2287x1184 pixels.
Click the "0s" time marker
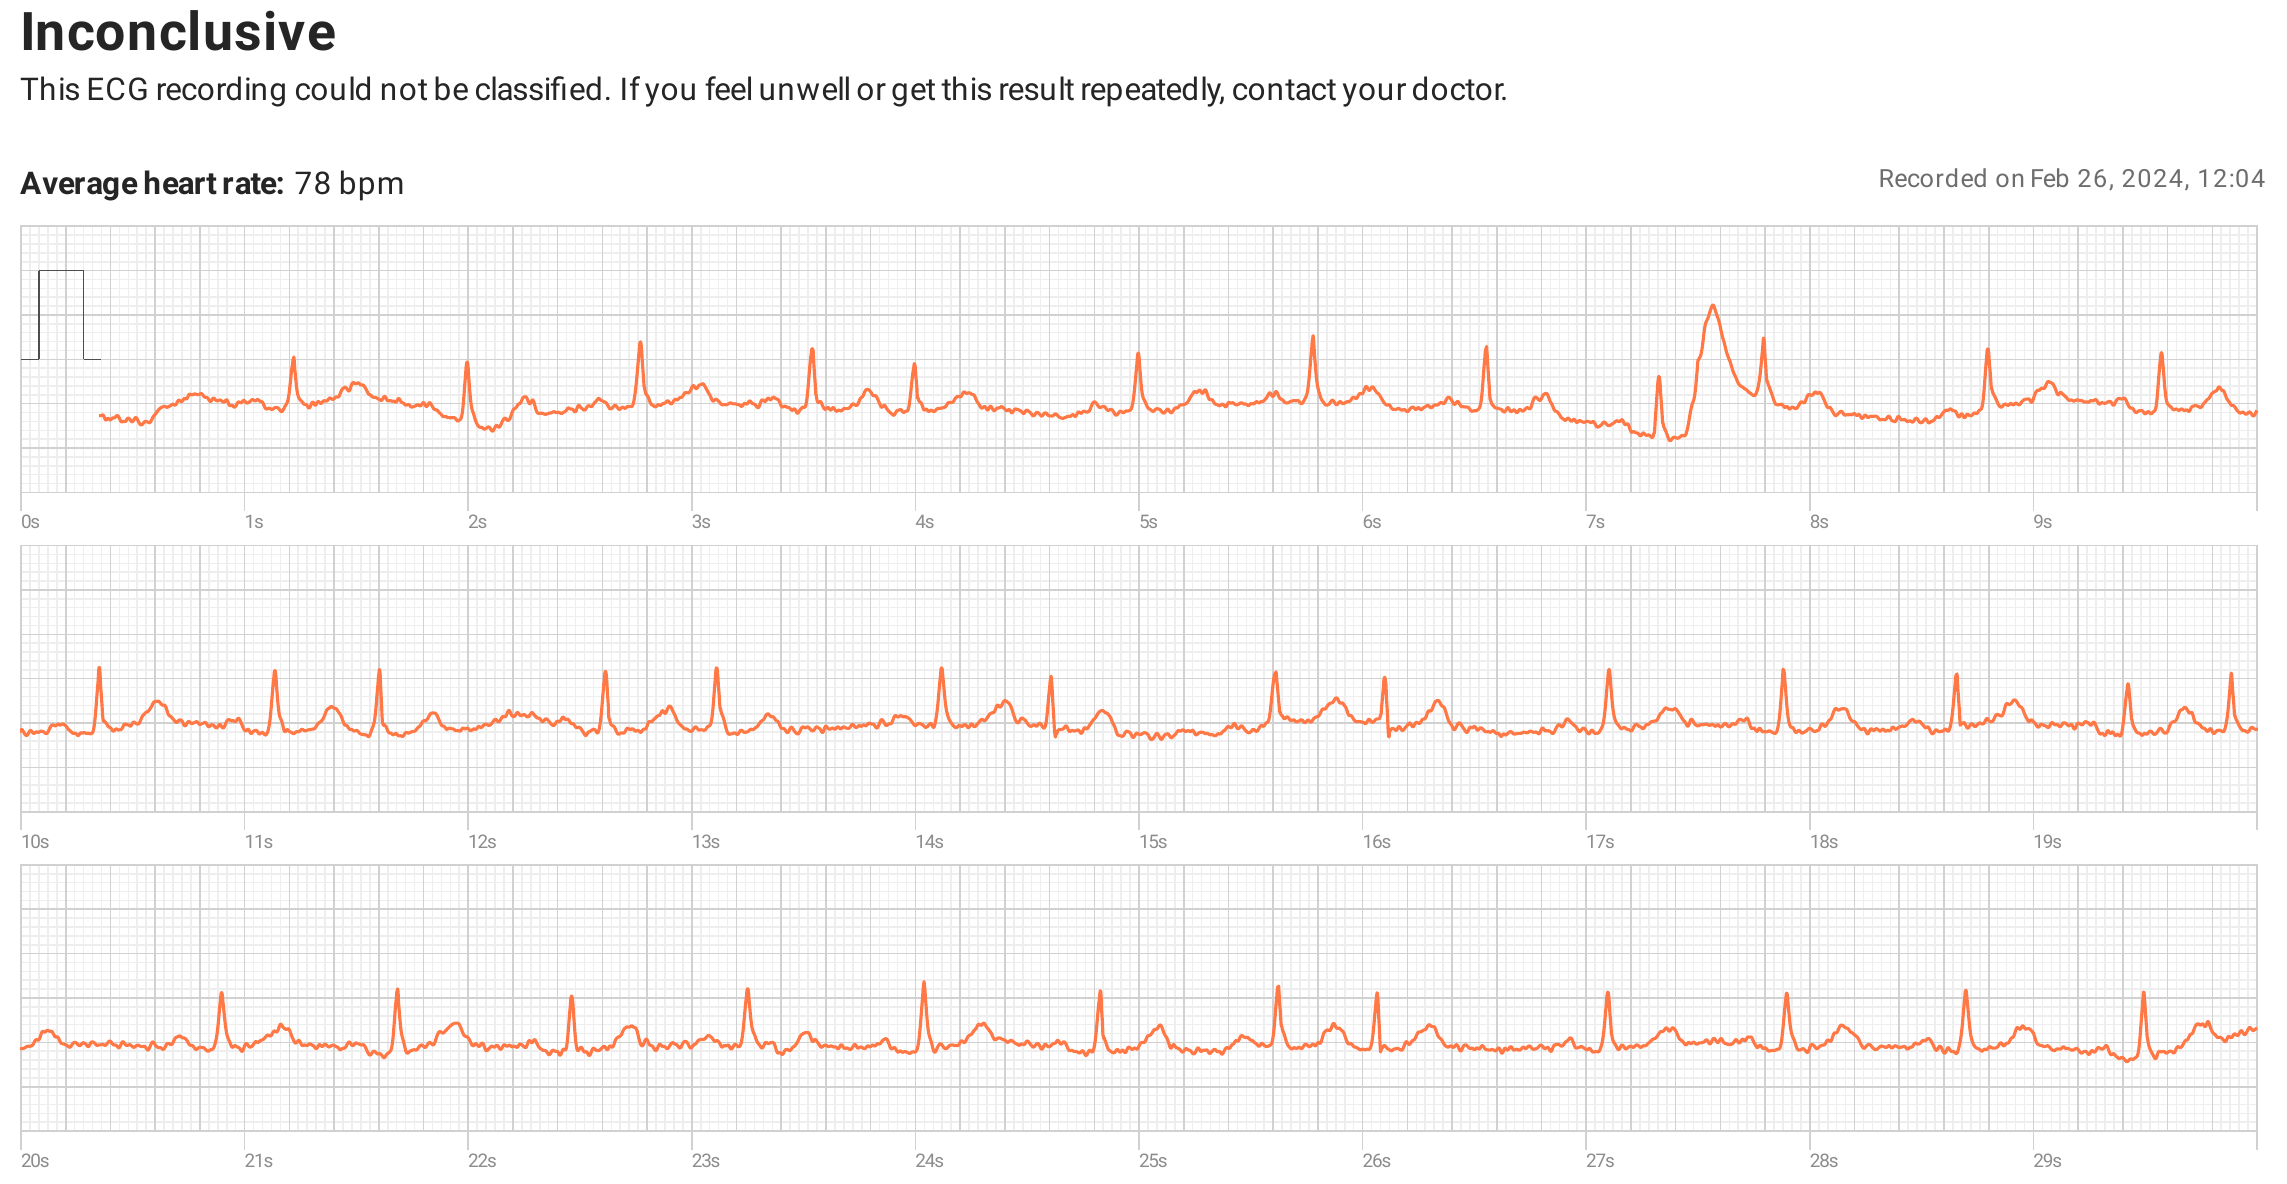tap(30, 522)
